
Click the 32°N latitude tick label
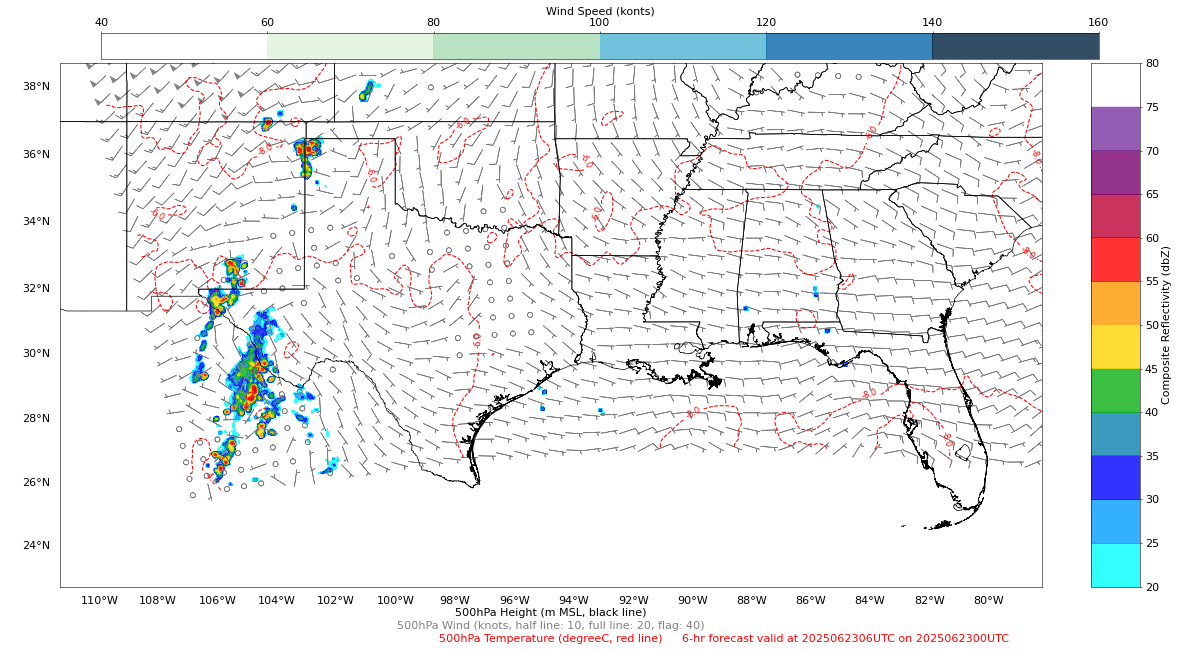36,288
